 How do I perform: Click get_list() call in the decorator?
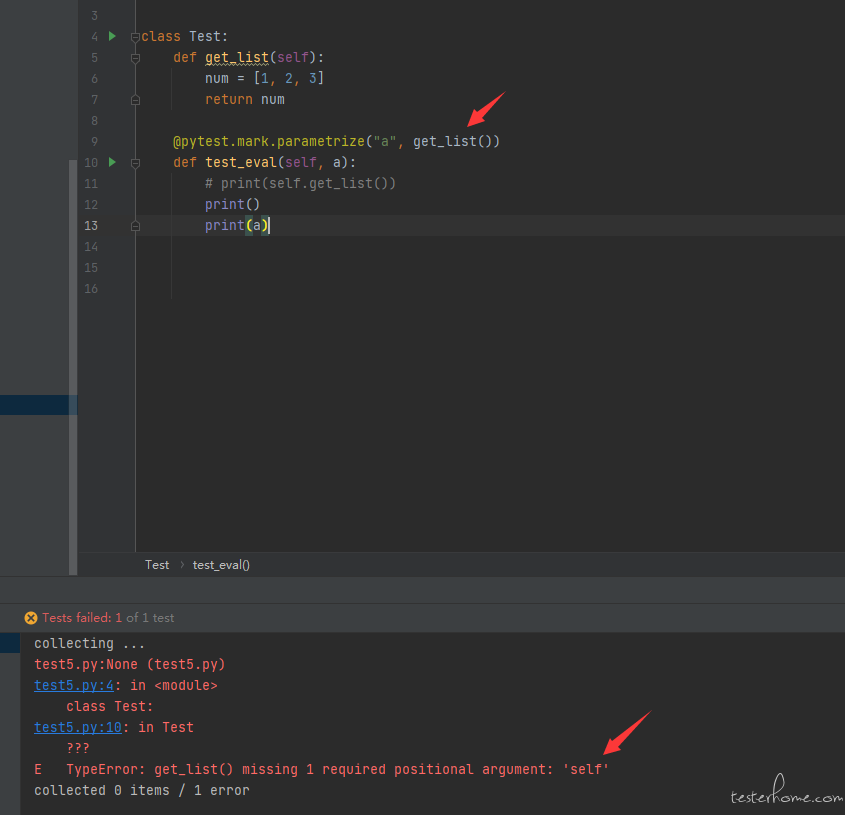pos(452,141)
